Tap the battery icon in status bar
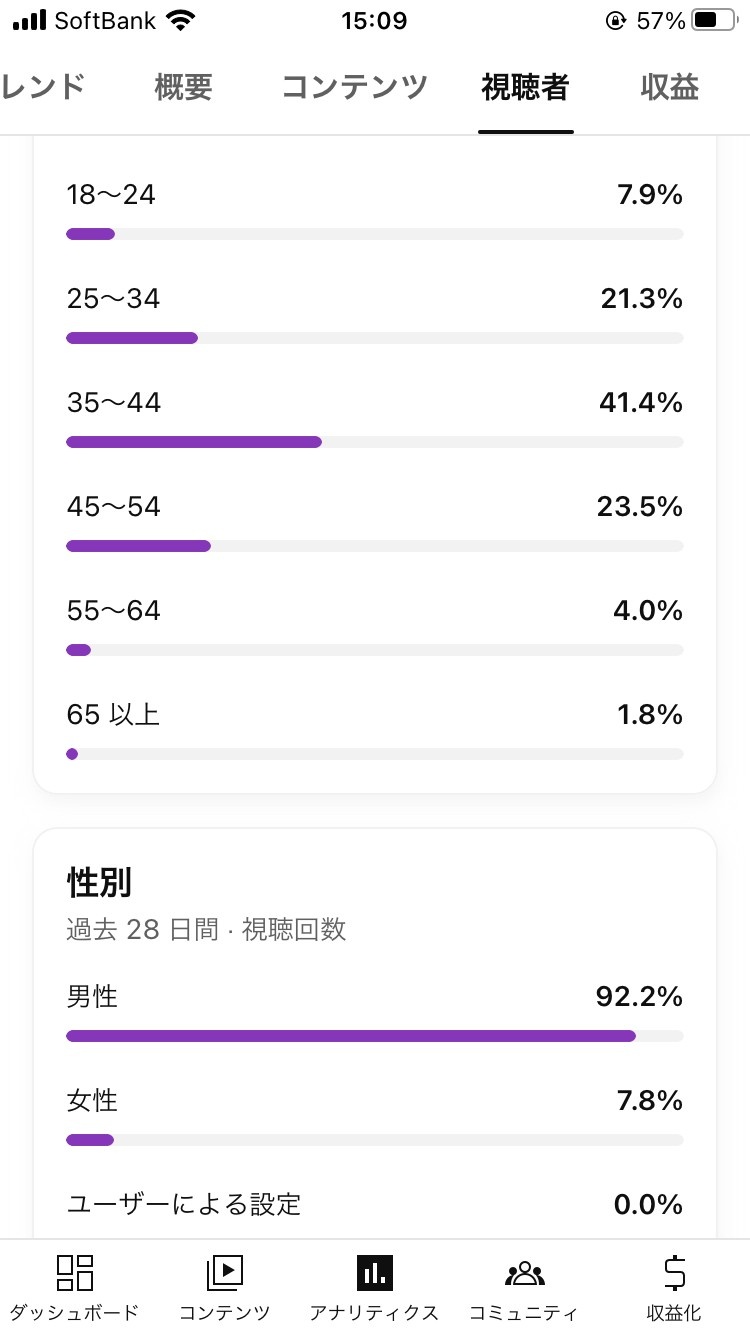750x1334 pixels. (712, 21)
